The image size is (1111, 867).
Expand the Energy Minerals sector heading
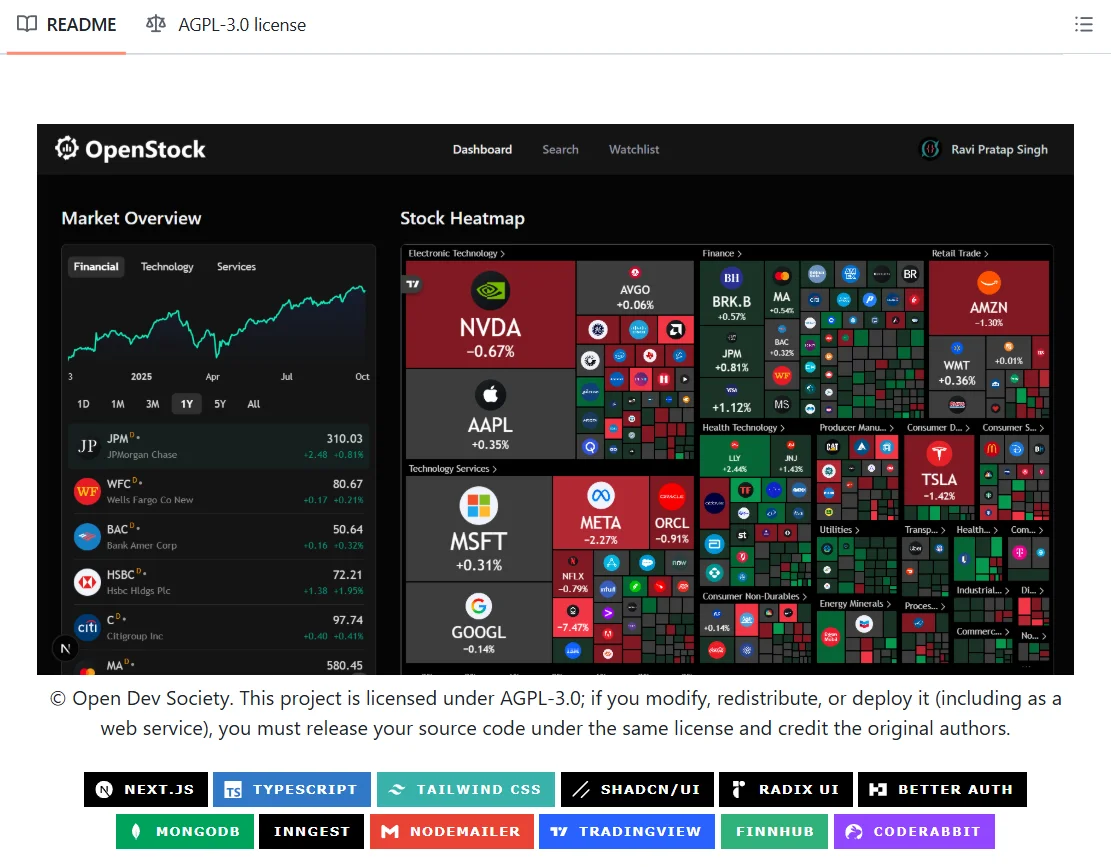855,604
